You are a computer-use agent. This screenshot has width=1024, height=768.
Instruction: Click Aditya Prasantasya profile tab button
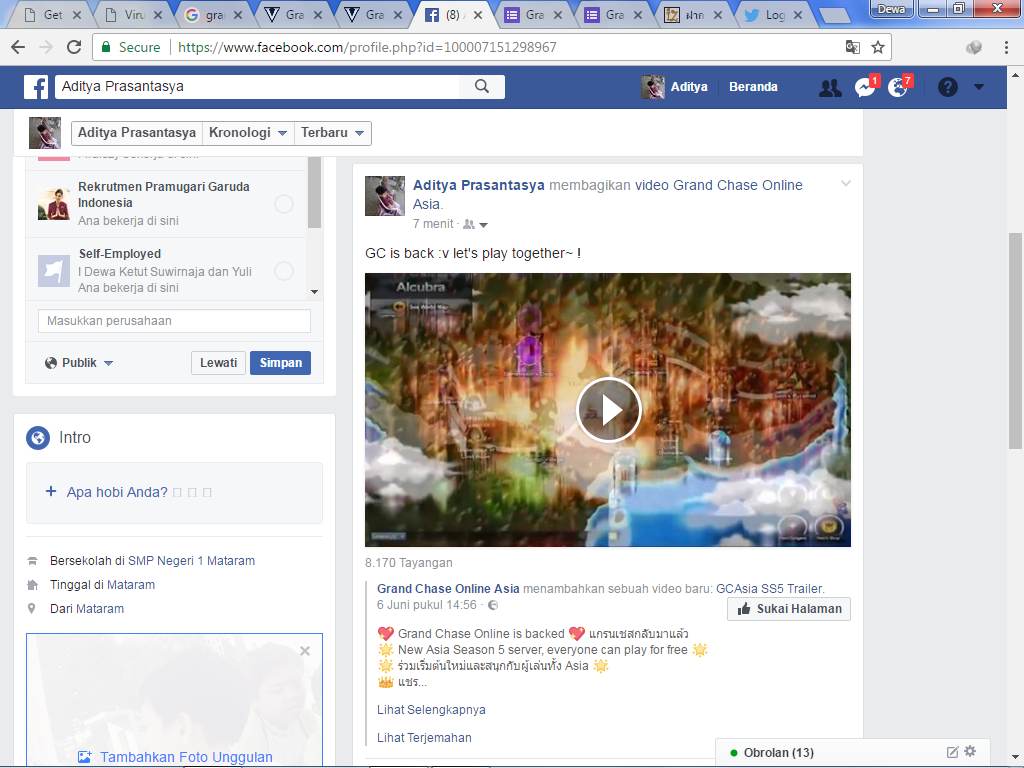(136, 133)
